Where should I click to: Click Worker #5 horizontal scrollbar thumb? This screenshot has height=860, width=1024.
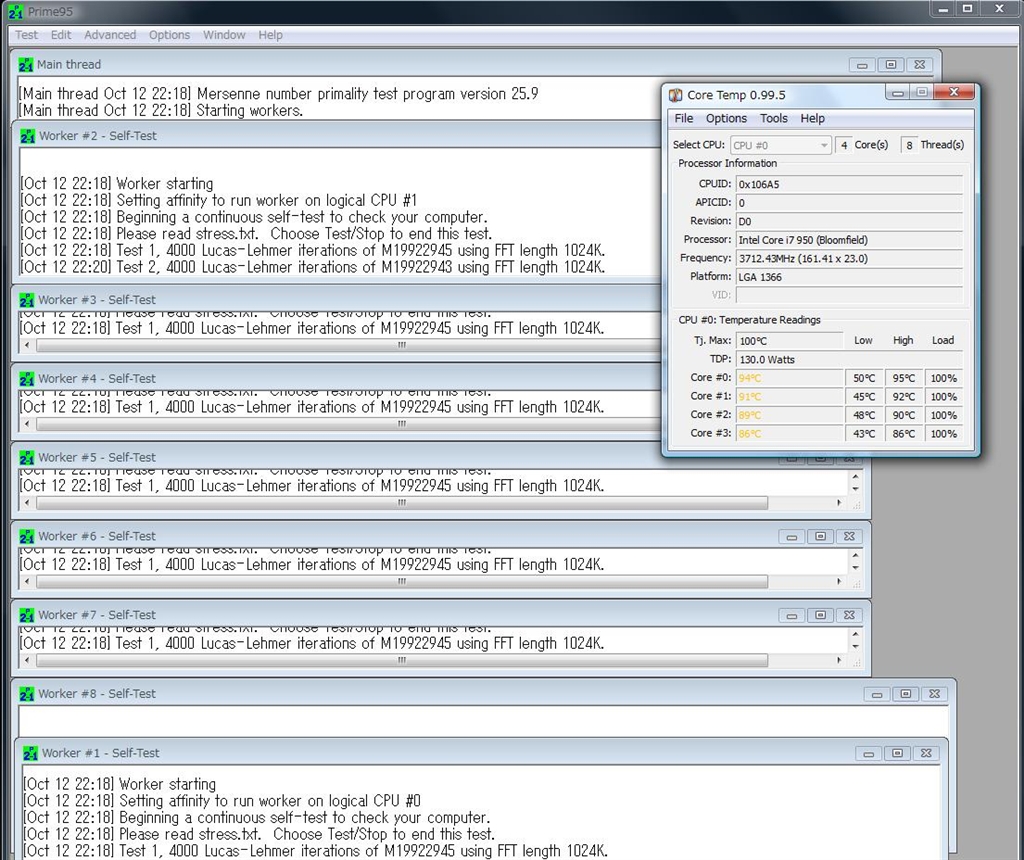402,503
